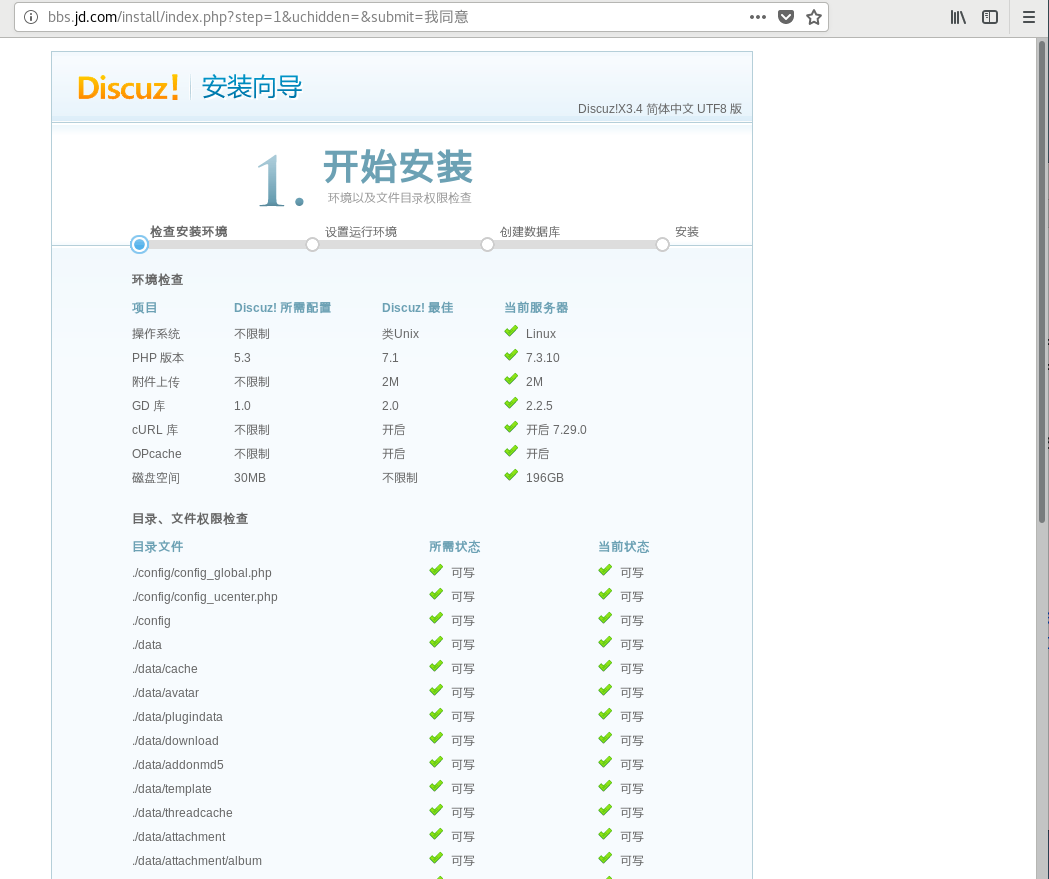Click ./data/threadcache directory name

[x=183, y=813]
